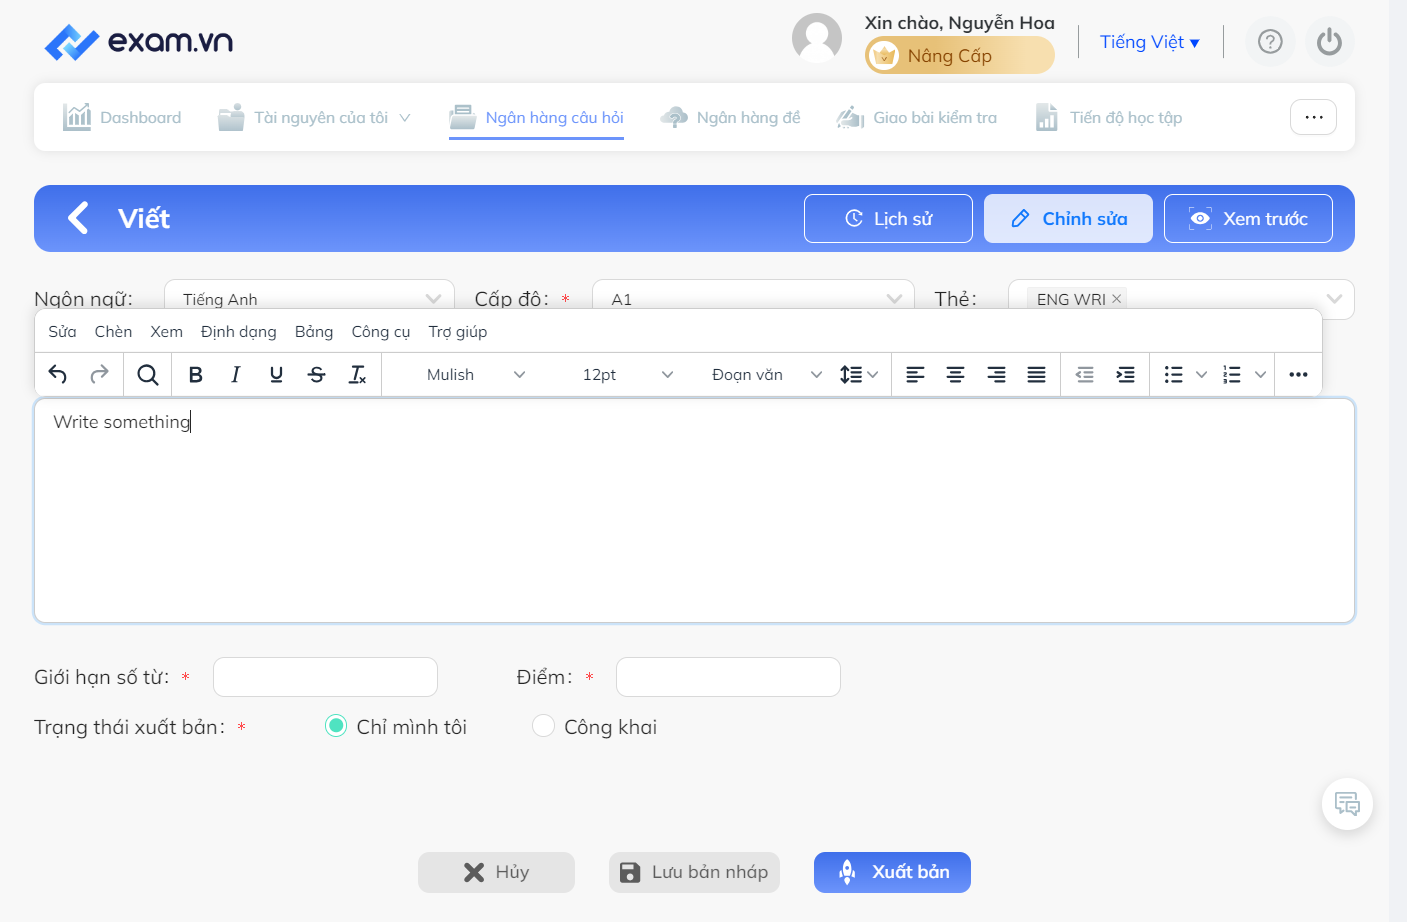The image size is (1407, 922).
Task: Expand the Tiếng Việt language selector
Action: [1149, 42]
